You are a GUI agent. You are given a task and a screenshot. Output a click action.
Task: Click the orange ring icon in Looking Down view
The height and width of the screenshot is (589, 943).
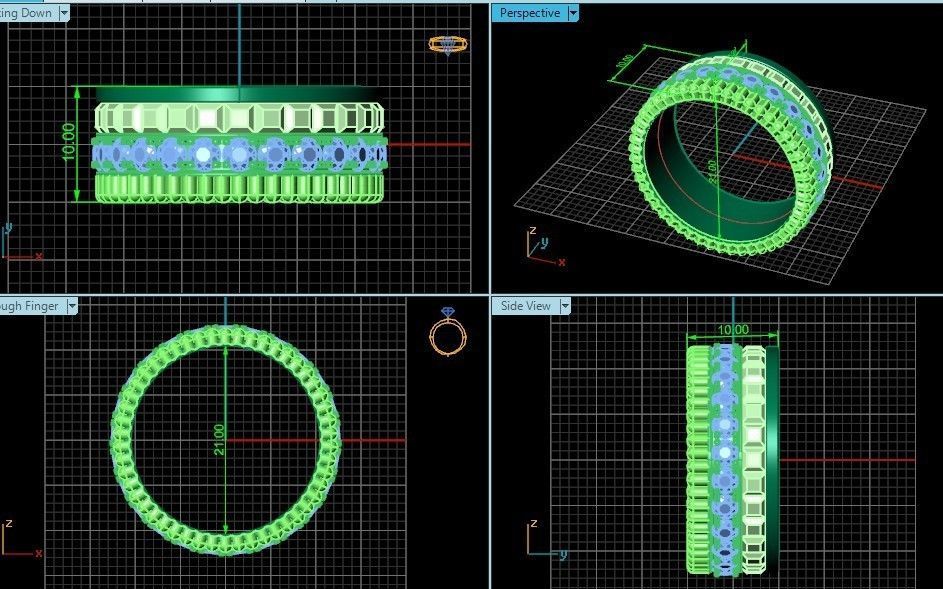click(448, 45)
